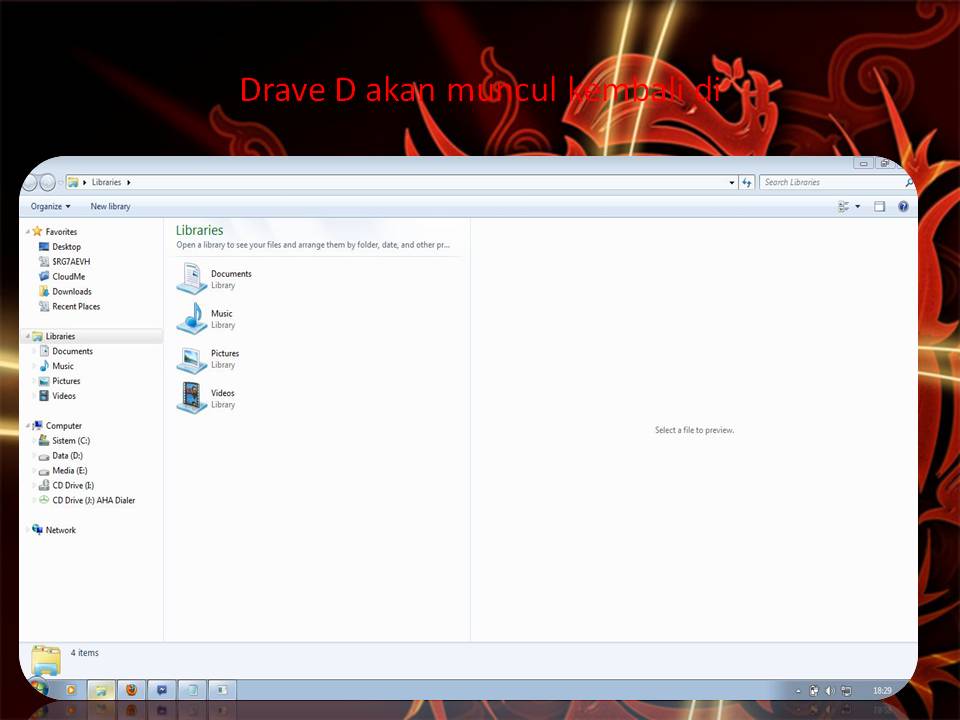Click the Network icon in navigation pane
960x720 pixels.
point(37,530)
